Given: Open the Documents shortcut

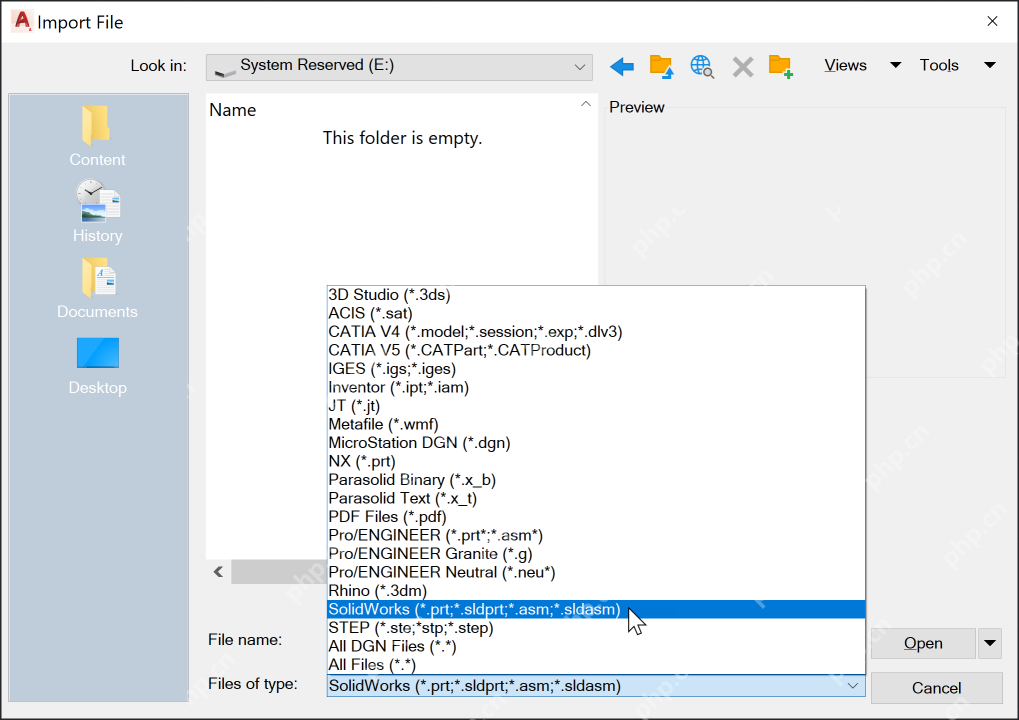Looking at the screenshot, I should 97,288.
